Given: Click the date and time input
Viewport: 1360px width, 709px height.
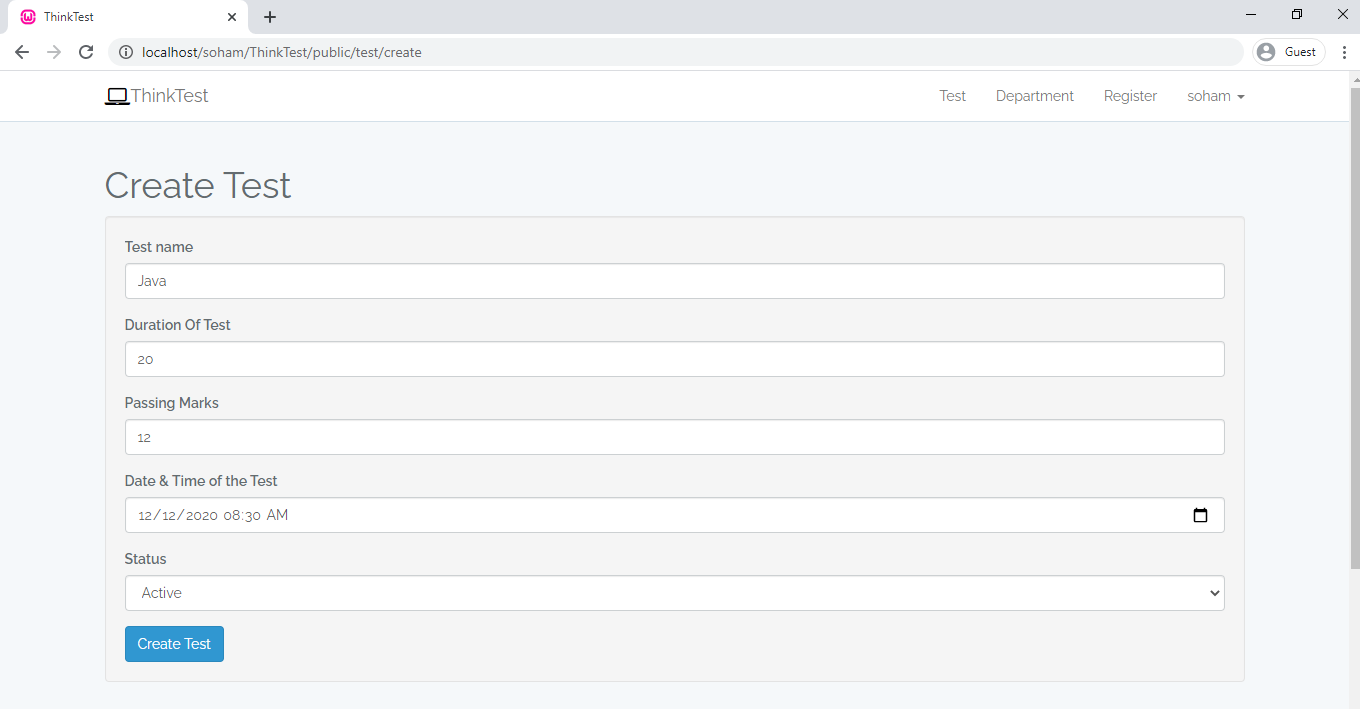Looking at the screenshot, I should tap(675, 515).
